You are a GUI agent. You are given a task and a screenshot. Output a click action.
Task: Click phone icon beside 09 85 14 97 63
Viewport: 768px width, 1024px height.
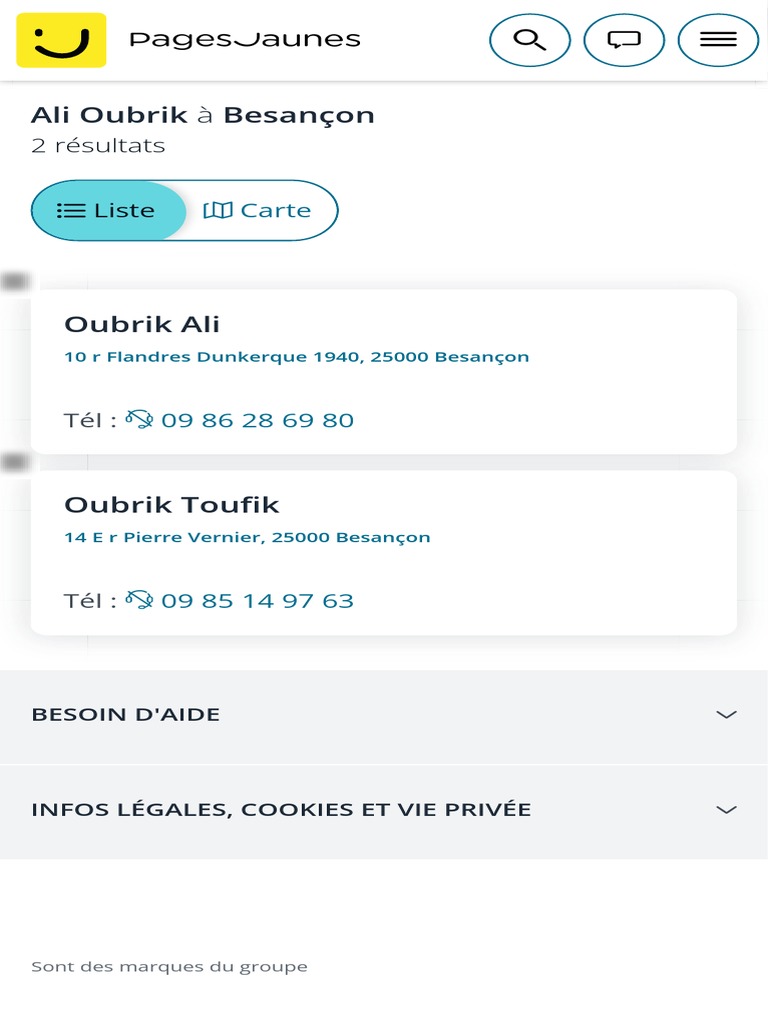click(x=139, y=601)
